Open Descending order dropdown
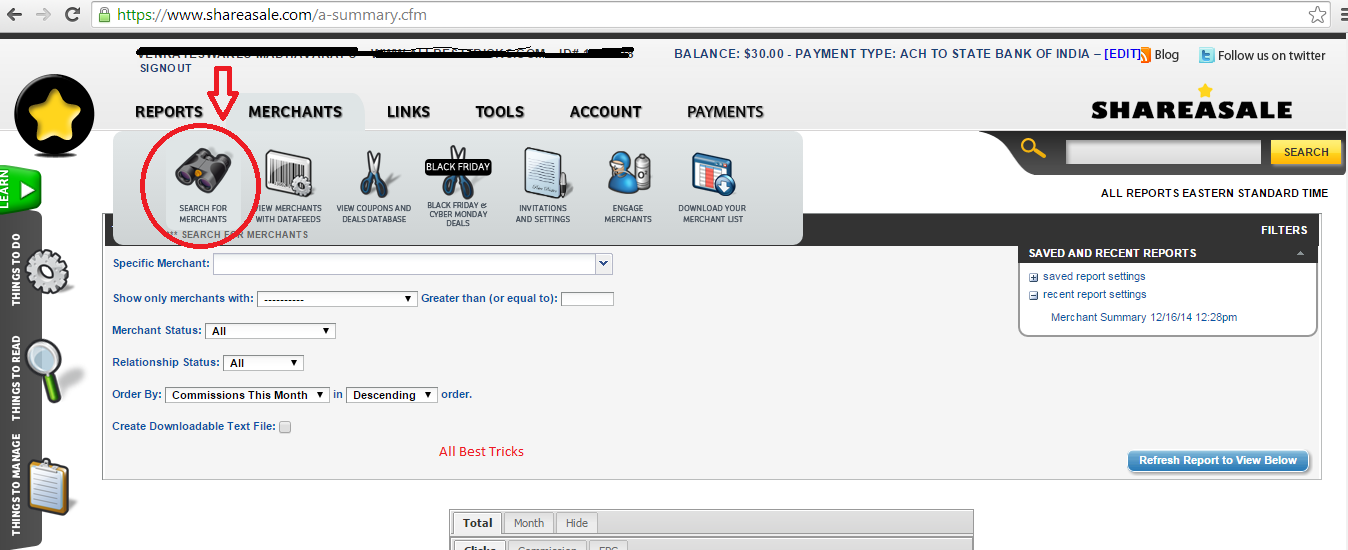The width and height of the screenshot is (1348, 550). [392, 395]
